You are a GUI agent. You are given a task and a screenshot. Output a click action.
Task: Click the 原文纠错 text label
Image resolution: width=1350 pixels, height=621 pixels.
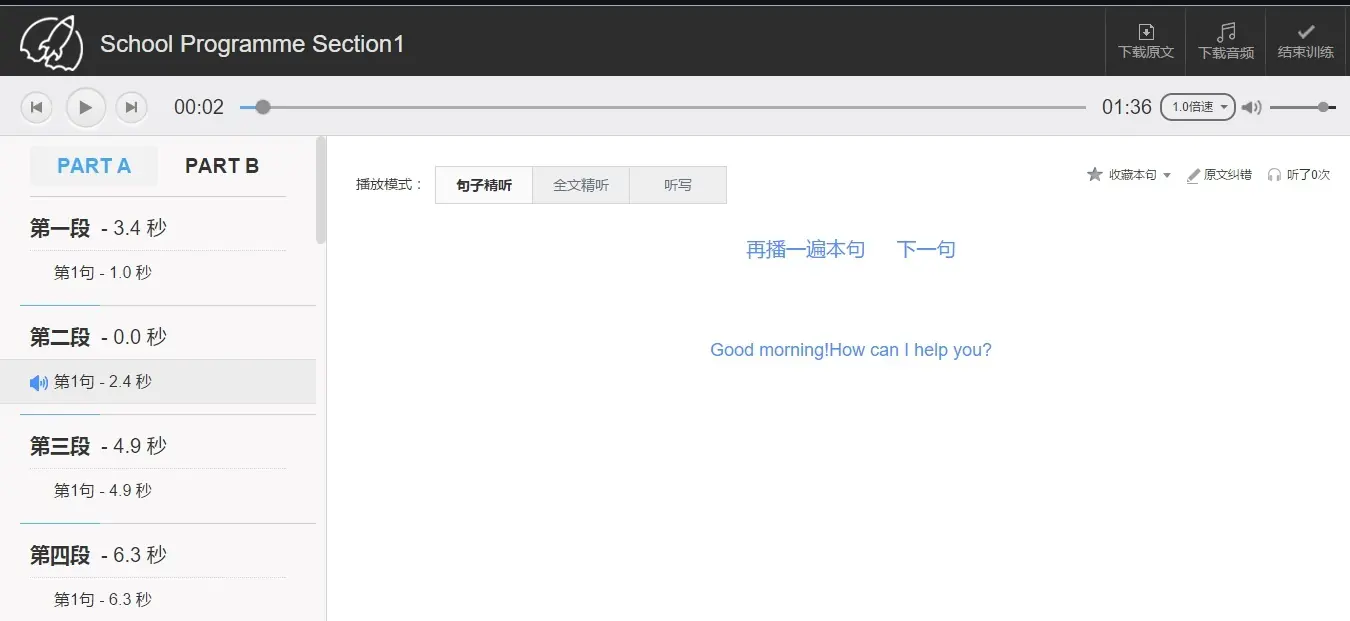[x=1227, y=175]
